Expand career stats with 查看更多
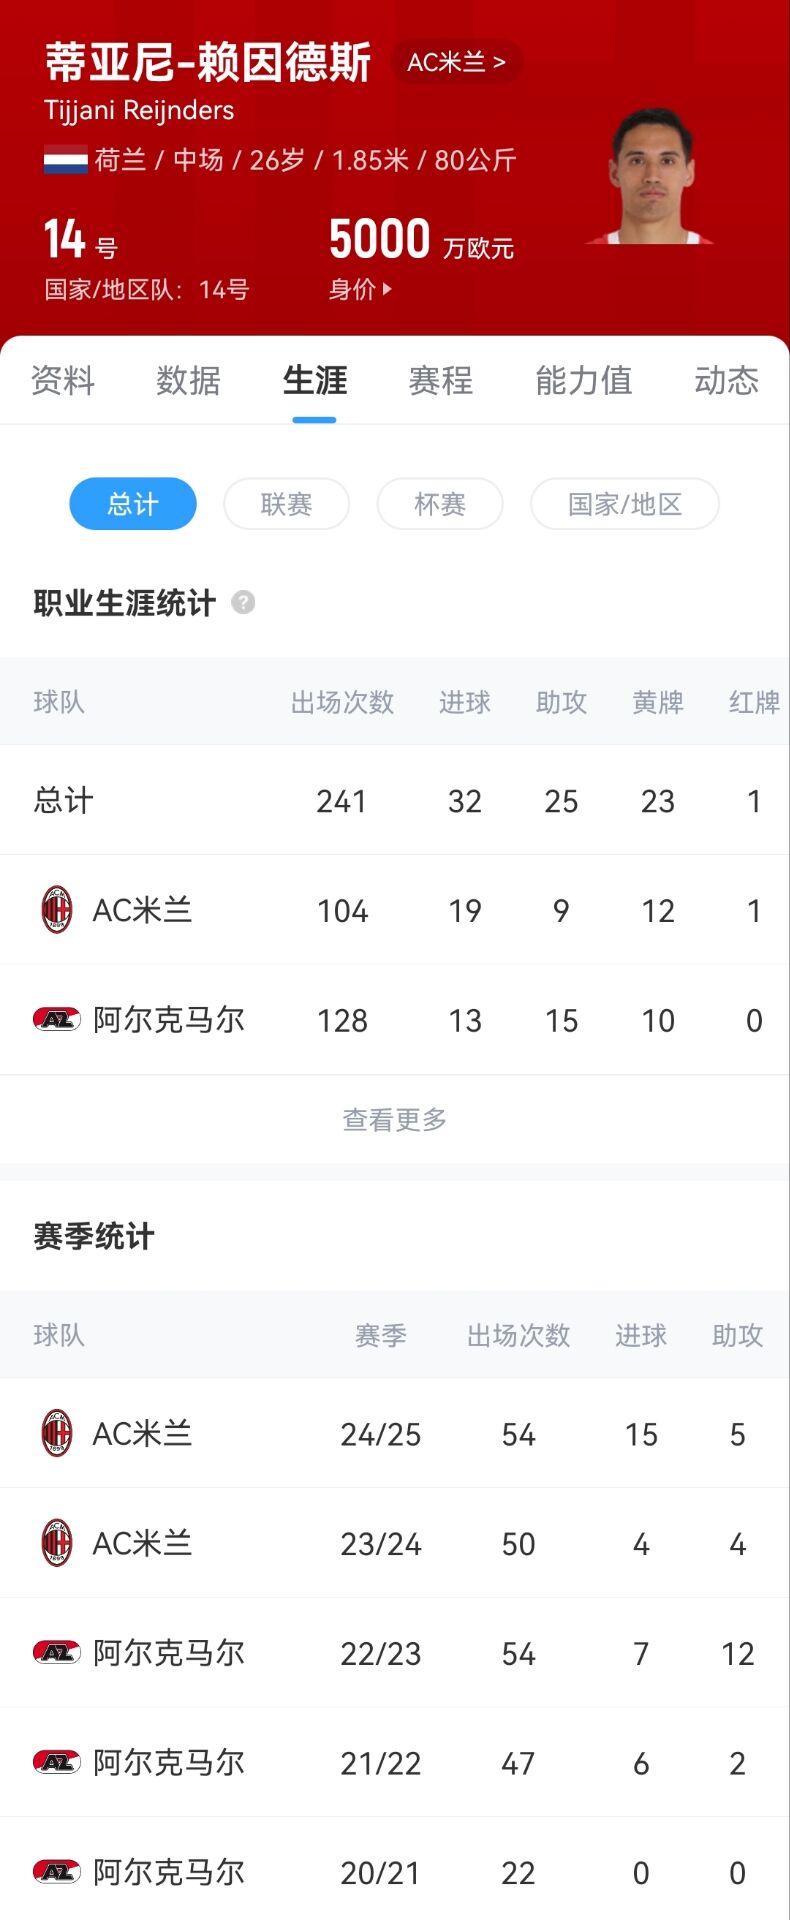Viewport: 790px width, 1920px height. pos(395,1120)
